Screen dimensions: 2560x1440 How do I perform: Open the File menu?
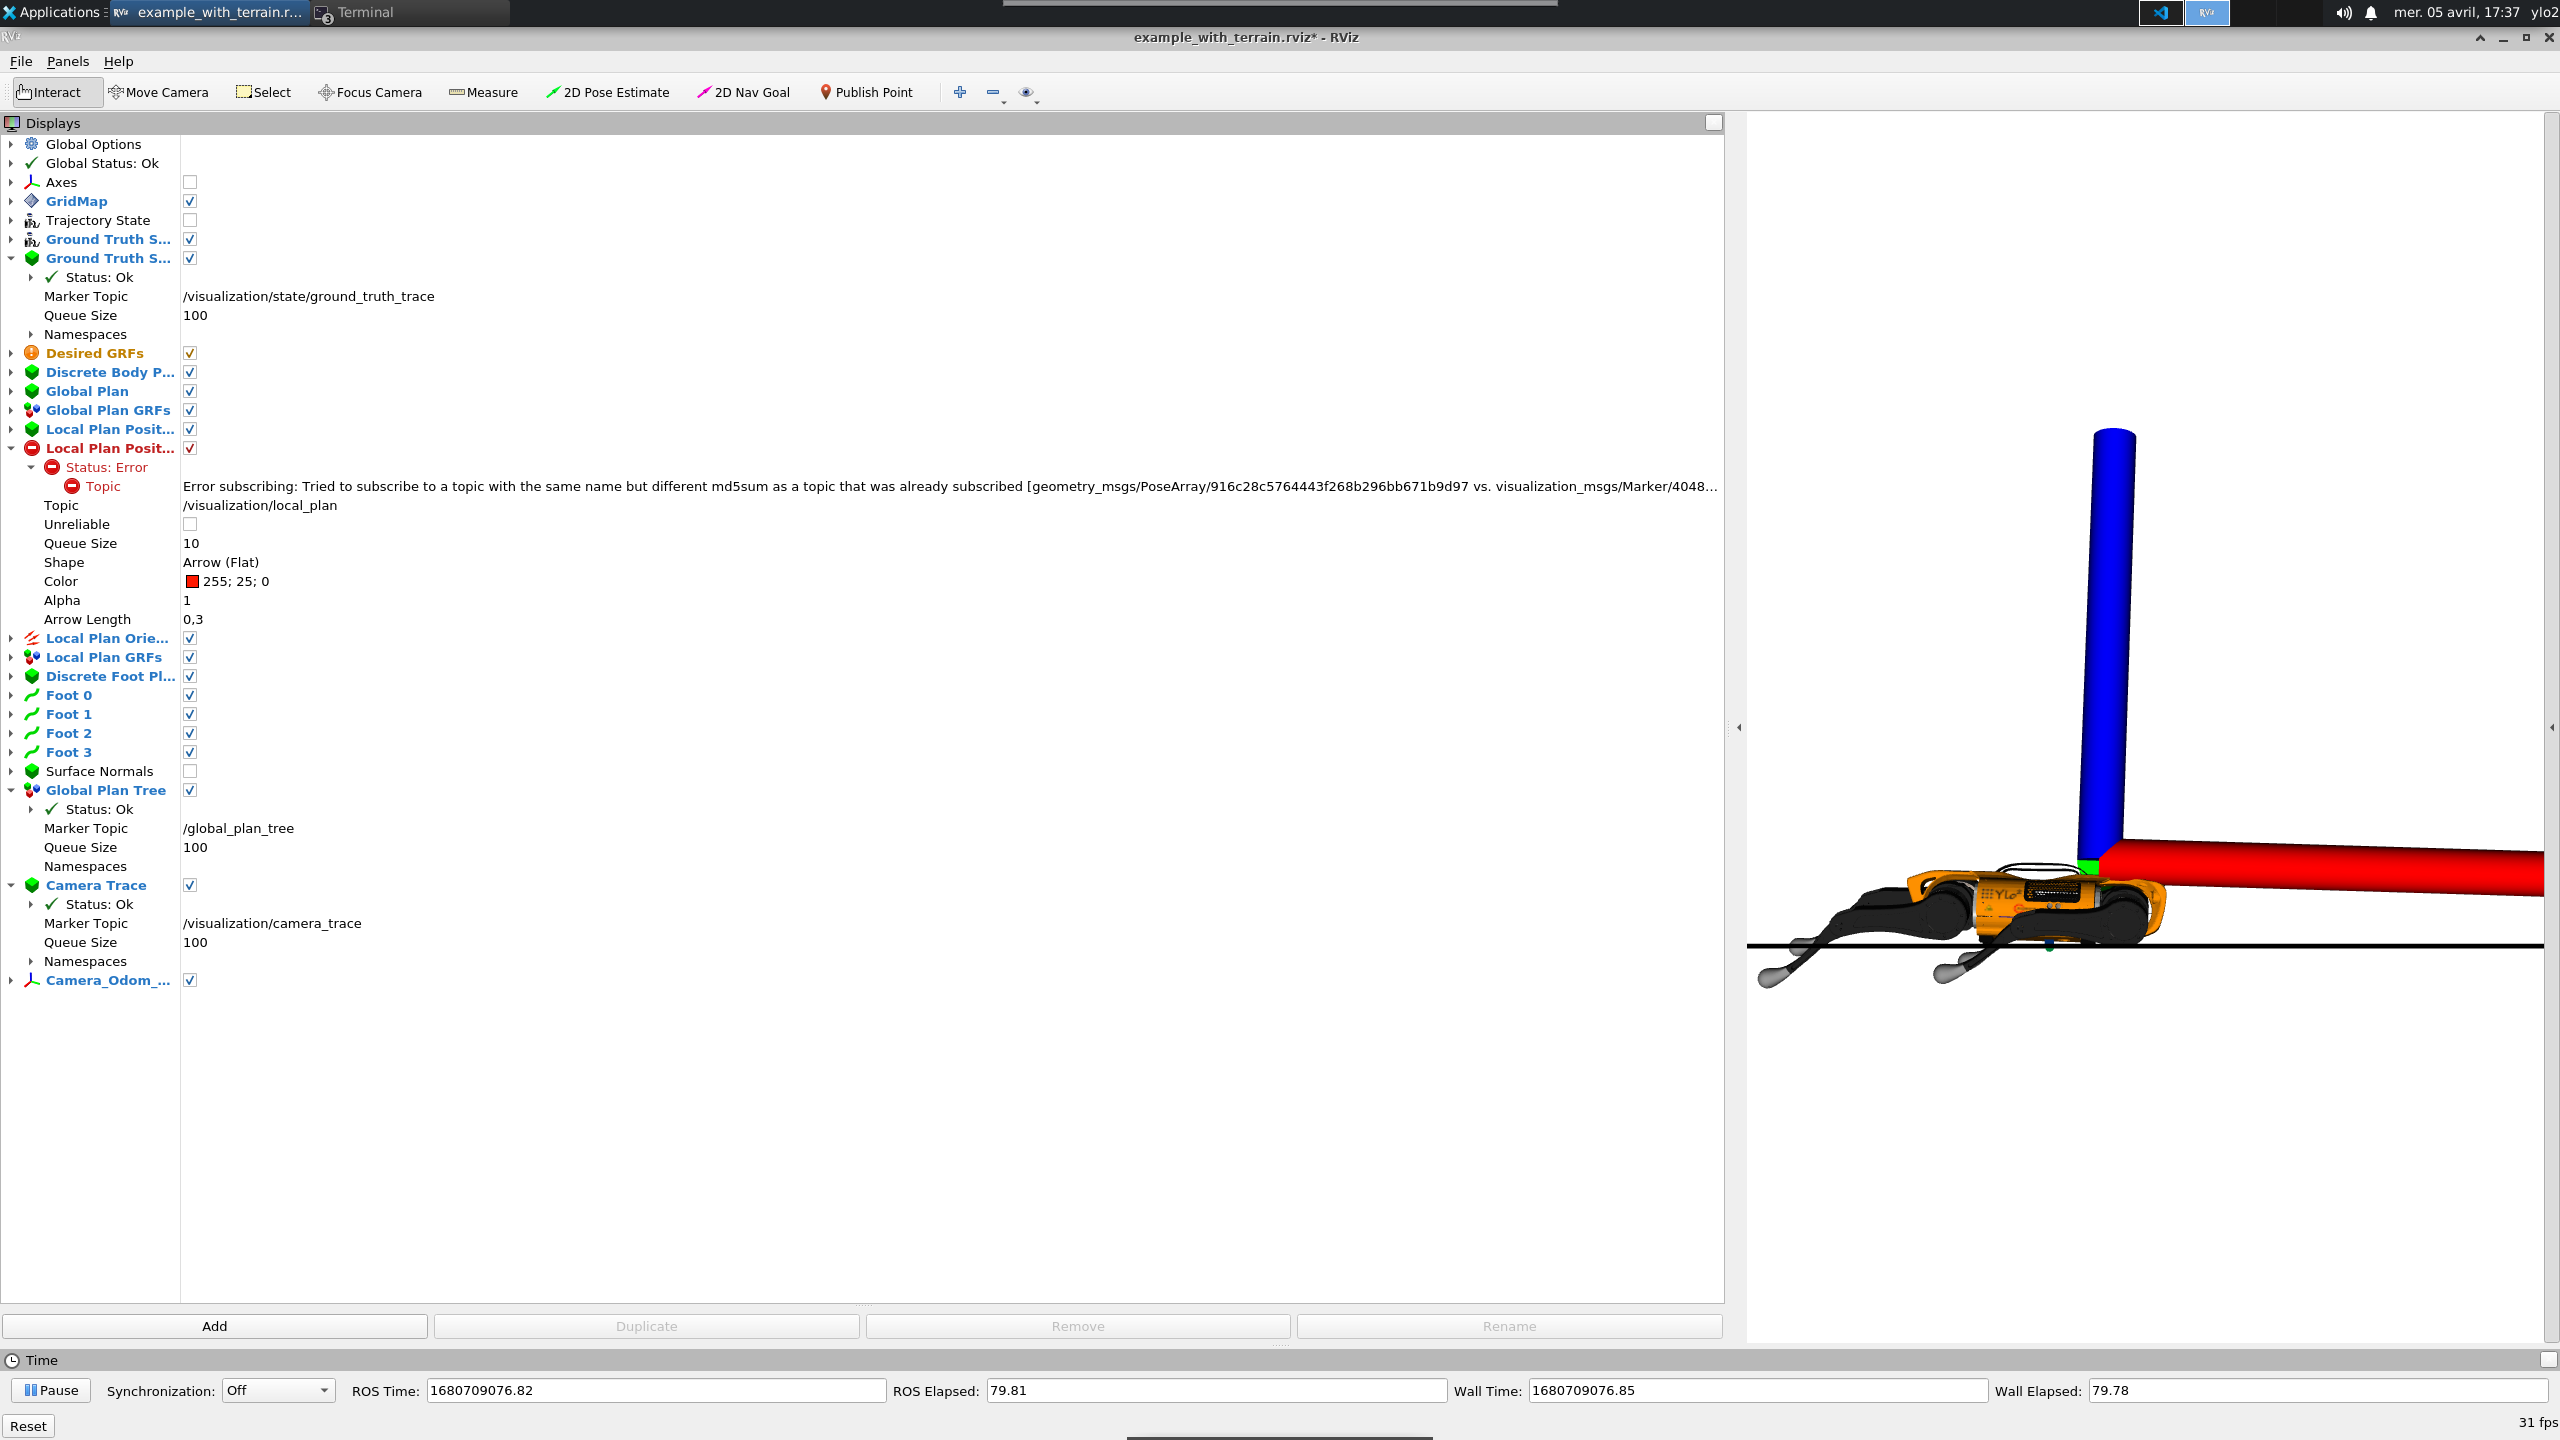click(20, 61)
